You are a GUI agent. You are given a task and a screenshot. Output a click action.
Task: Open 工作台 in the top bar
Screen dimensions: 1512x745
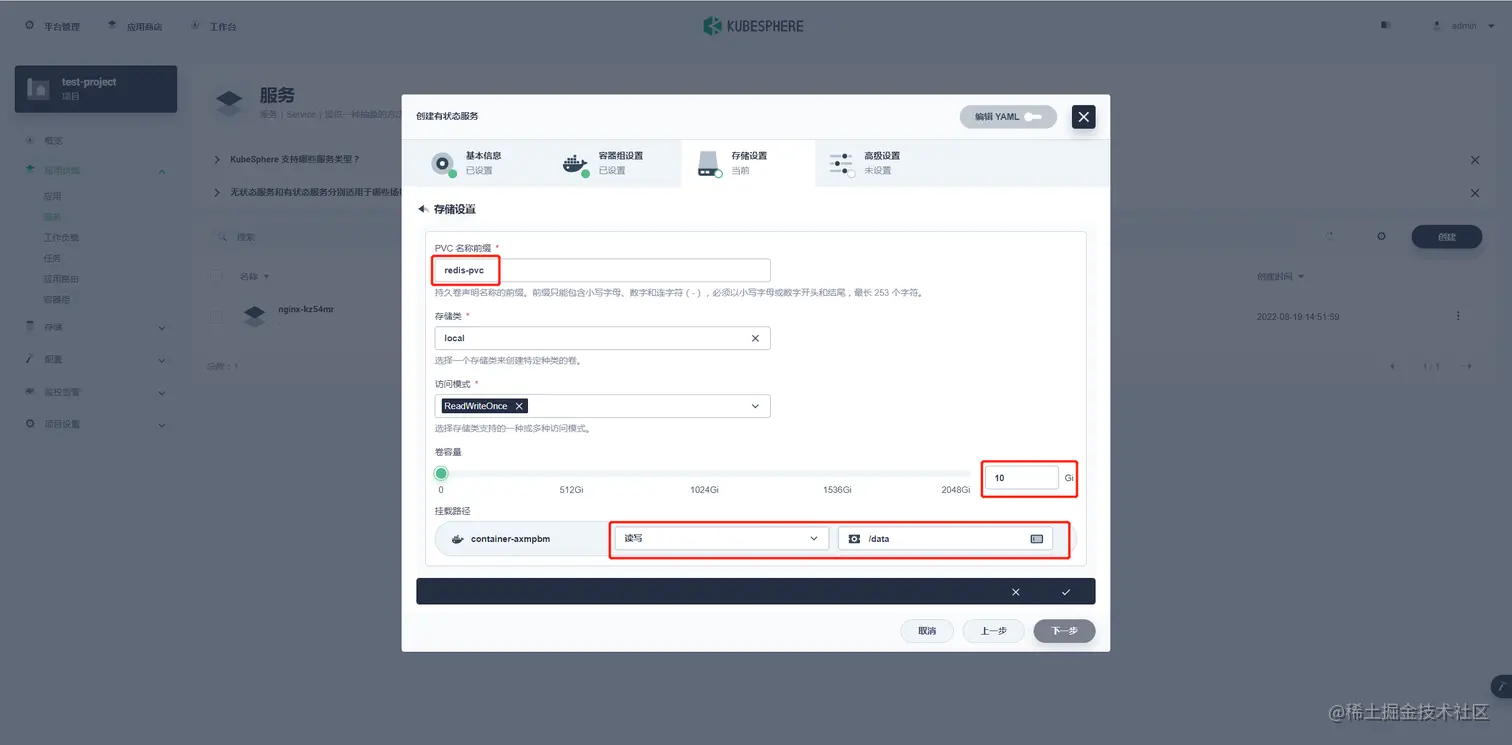(213, 26)
